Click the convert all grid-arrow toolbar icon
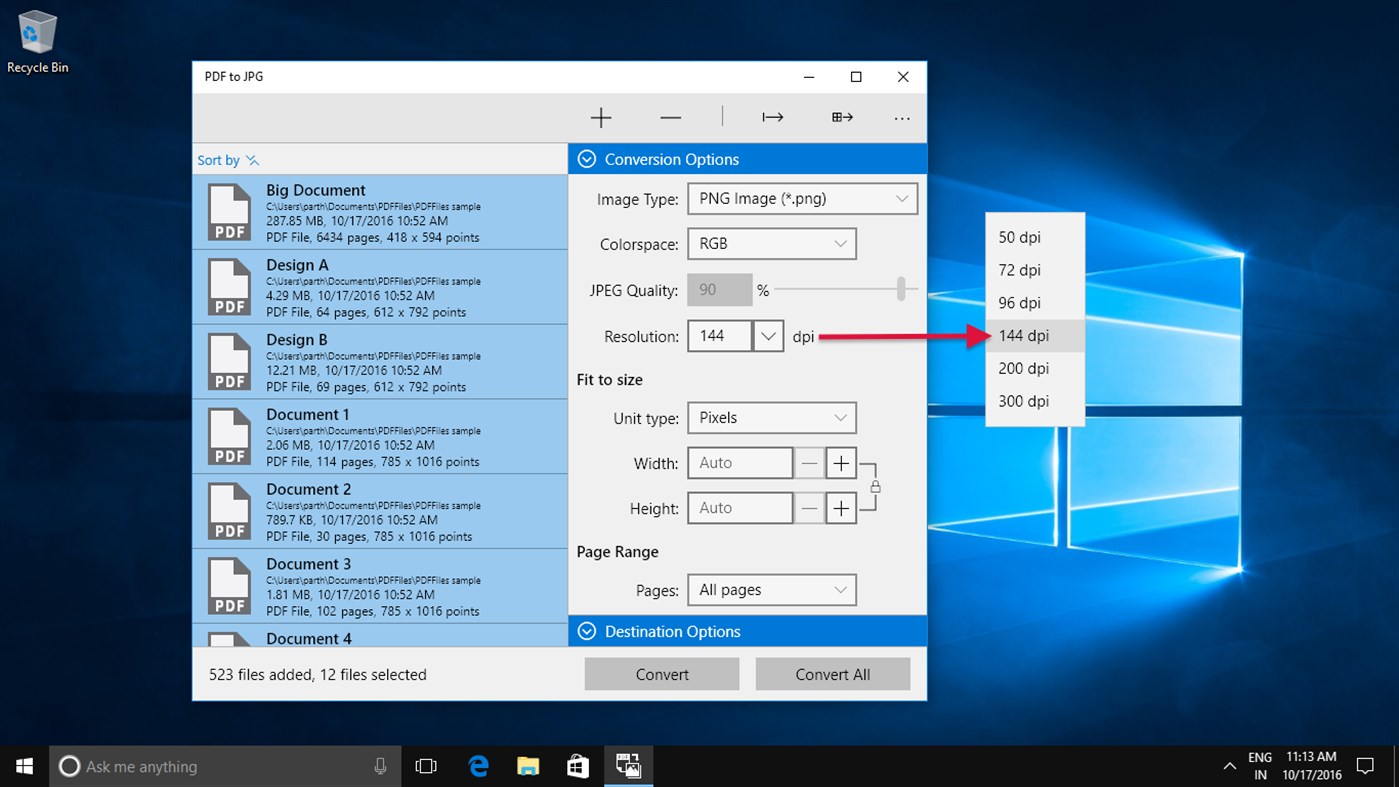 [x=842, y=118]
